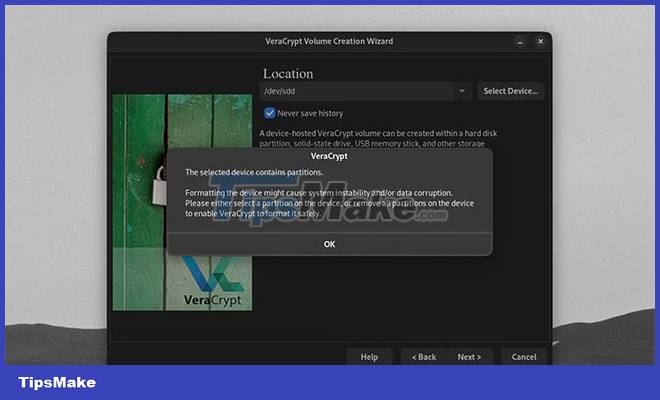Click the Help button
660x400 pixels.
coord(369,357)
